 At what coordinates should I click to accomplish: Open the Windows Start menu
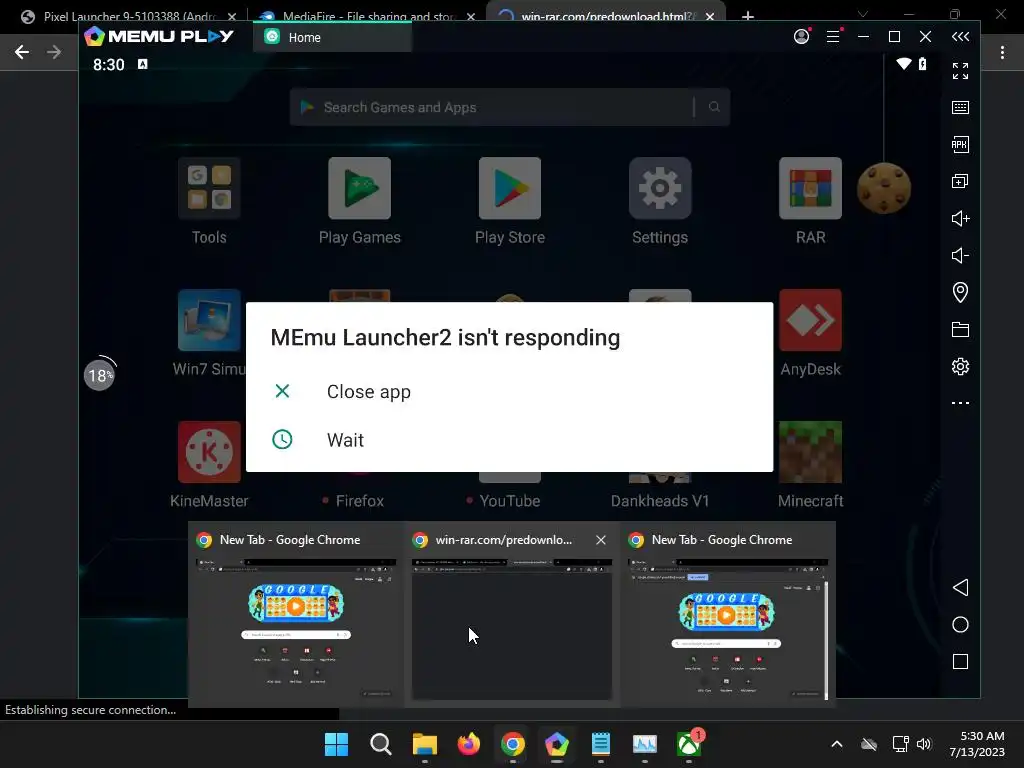[x=336, y=744]
